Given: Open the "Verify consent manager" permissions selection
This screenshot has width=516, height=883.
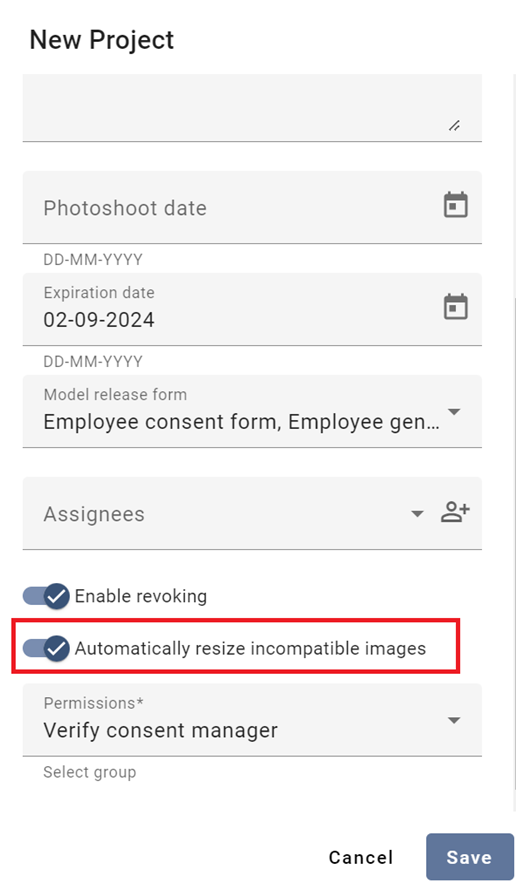Looking at the screenshot, I should click(x=252, y=720).
